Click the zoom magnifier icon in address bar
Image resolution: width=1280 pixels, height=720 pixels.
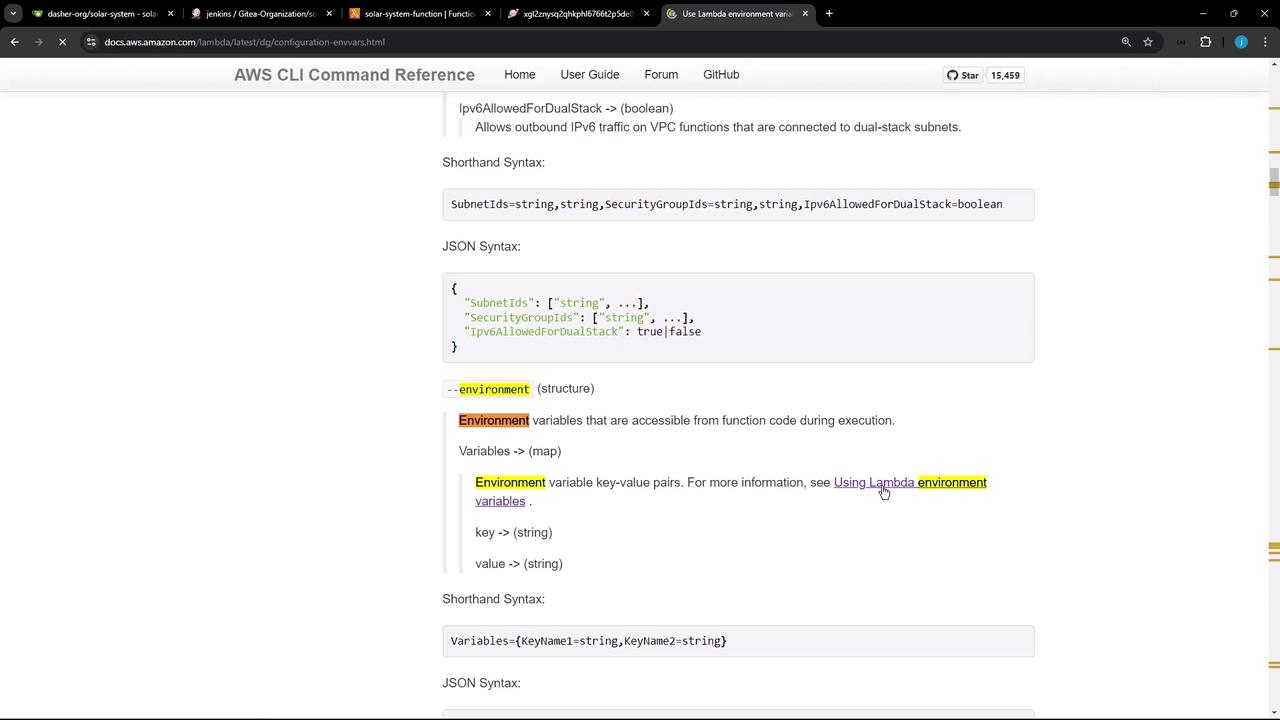click(1126, 42)
